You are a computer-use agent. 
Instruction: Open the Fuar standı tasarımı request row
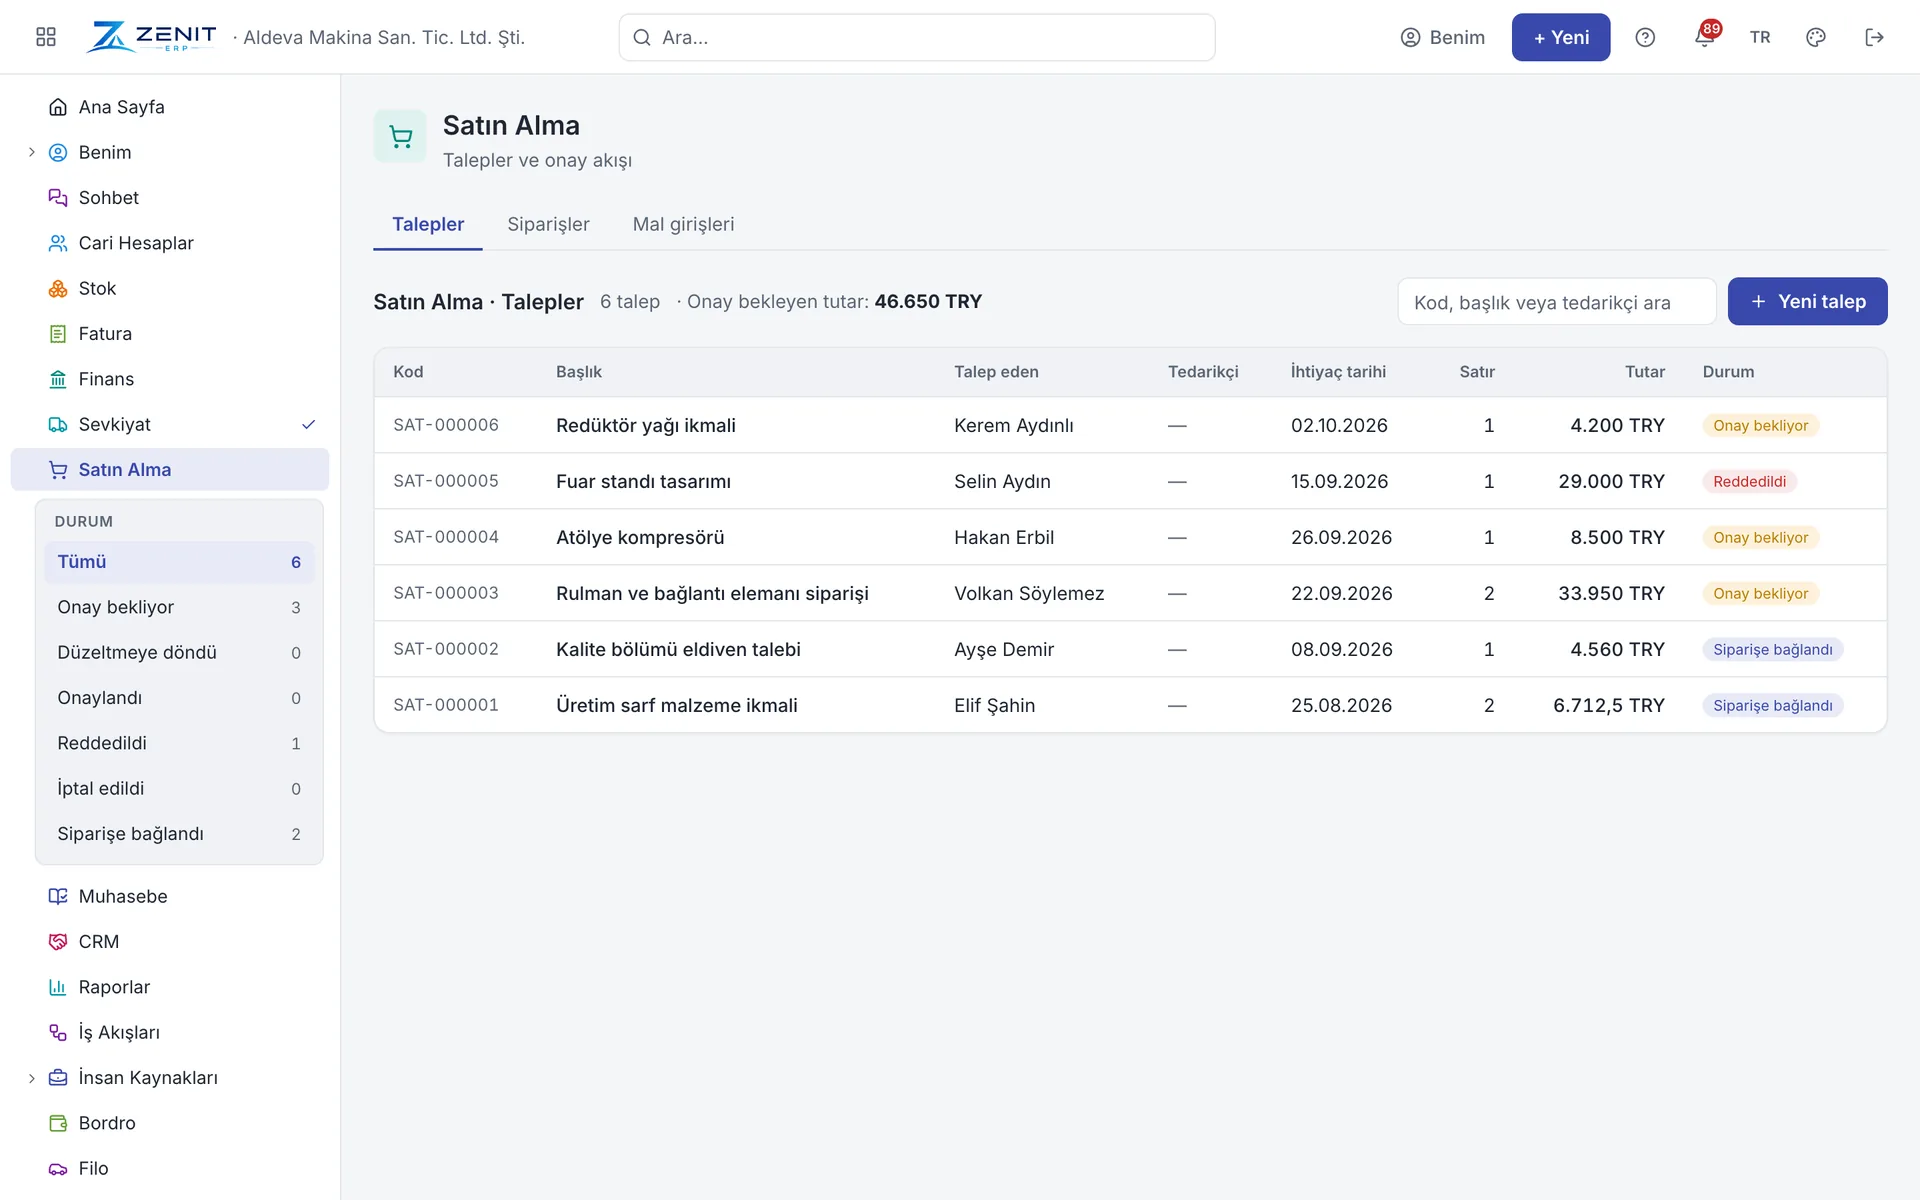click(1130, 481)
